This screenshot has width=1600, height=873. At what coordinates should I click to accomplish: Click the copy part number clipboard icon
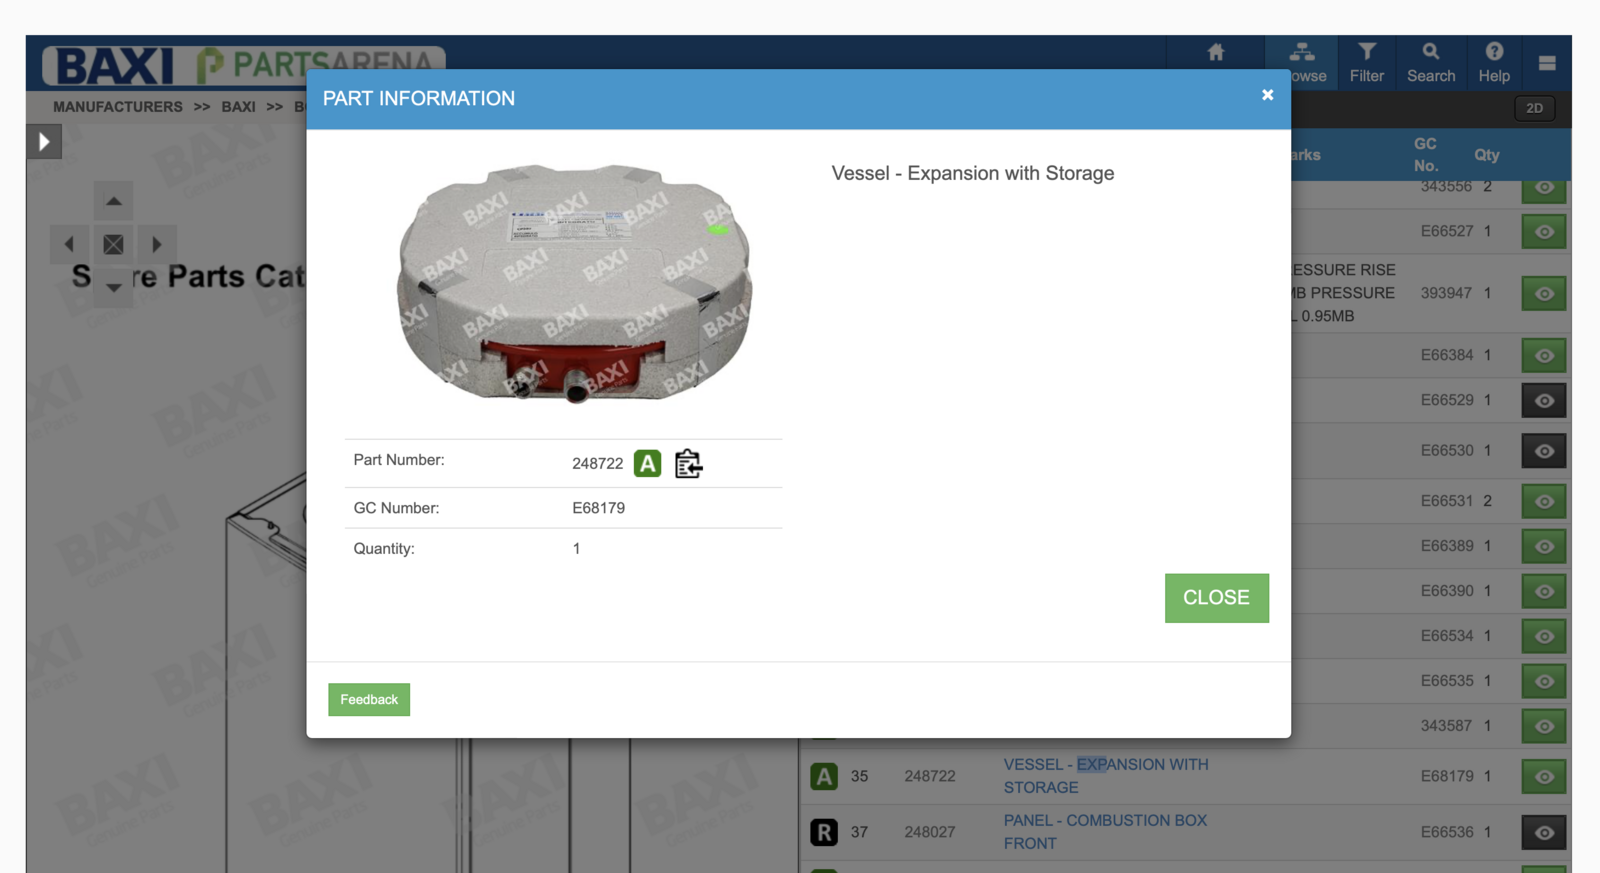pos(688,464)
